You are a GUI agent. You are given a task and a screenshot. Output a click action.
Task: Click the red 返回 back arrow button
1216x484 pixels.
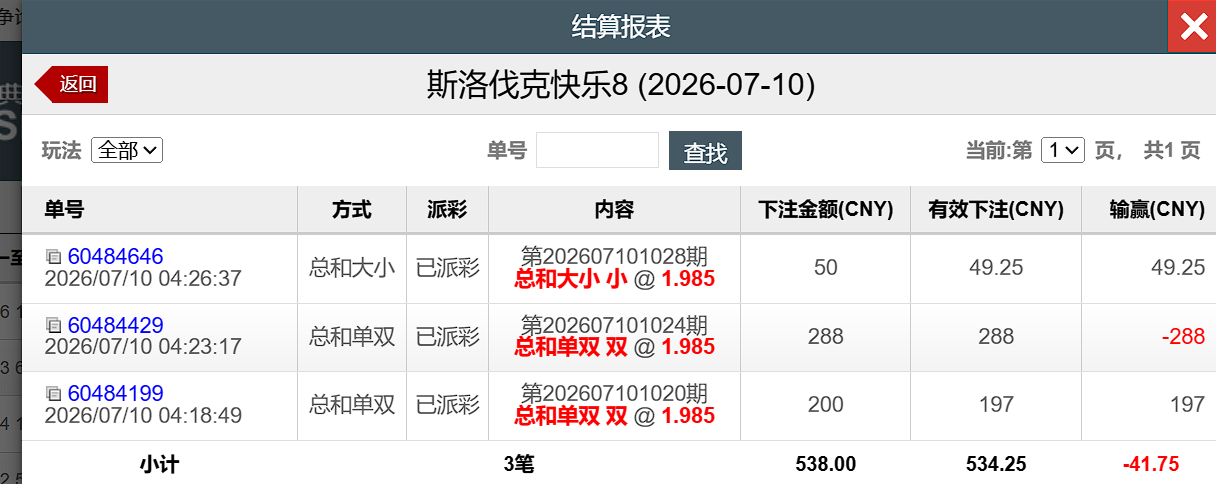pos(71,84)
